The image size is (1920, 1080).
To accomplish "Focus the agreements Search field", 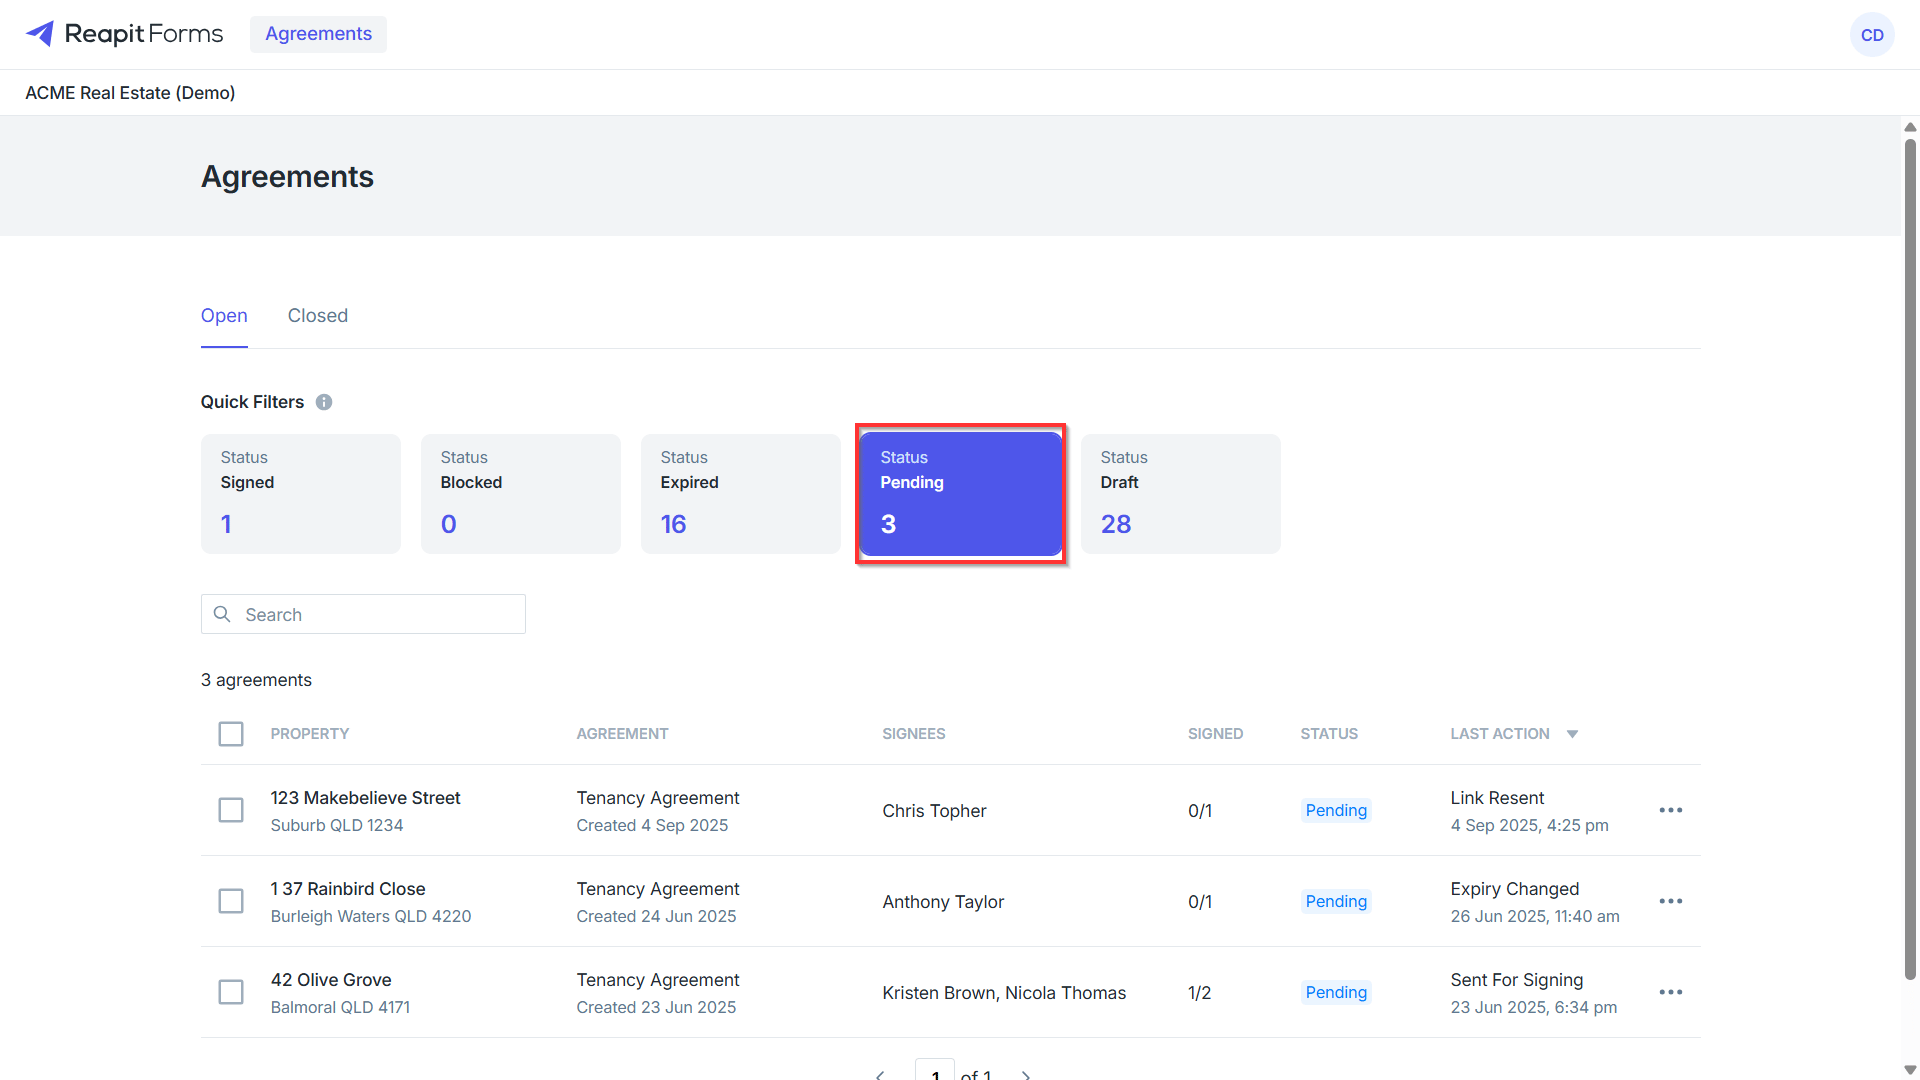I will 363,614.
